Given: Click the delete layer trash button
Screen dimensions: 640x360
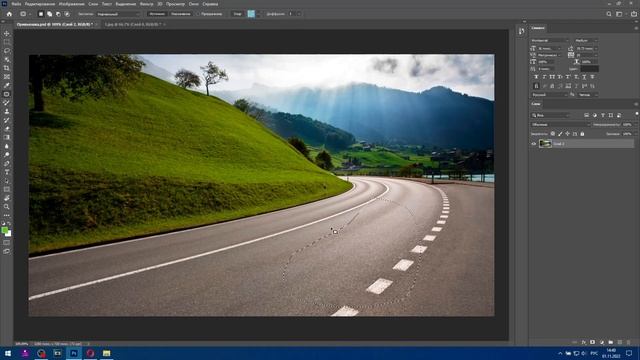Looking at the screenshot, I should pyautogui.click(x=629, y=342).
